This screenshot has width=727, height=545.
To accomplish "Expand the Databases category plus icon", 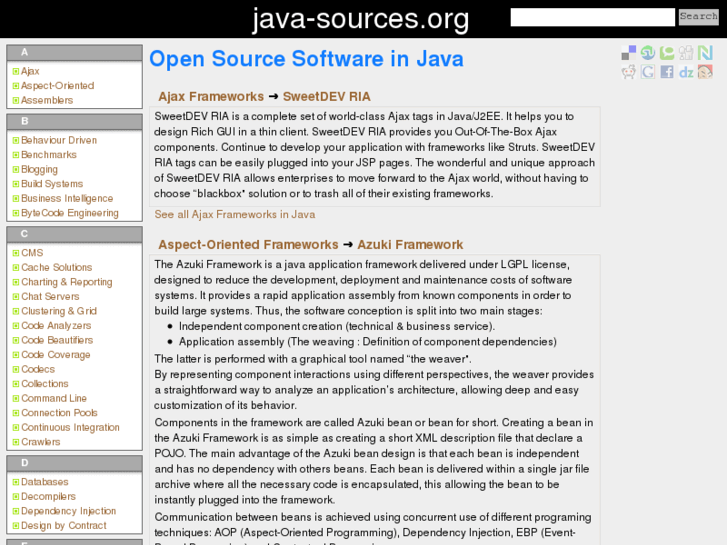I will (x=16, y=482).
